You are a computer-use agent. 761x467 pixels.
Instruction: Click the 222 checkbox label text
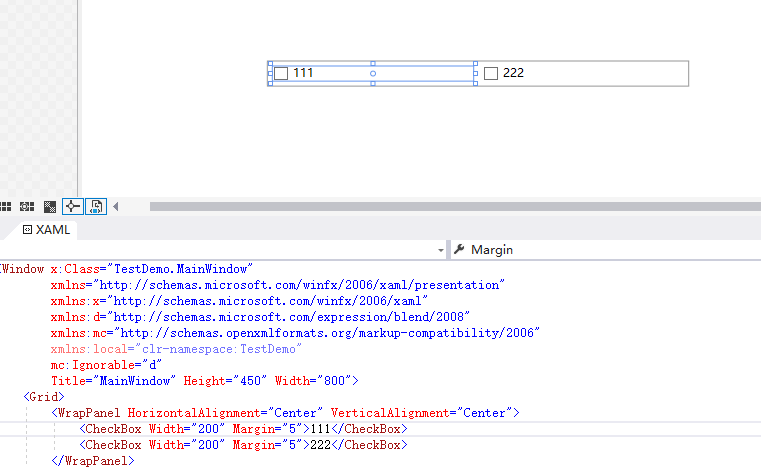[x=513, y=73]
